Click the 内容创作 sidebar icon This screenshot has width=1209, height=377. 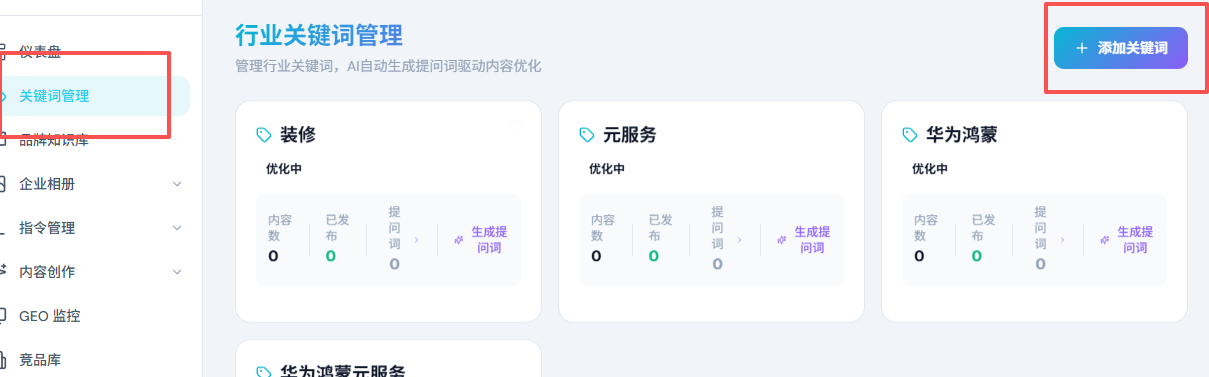click(3, 272)
